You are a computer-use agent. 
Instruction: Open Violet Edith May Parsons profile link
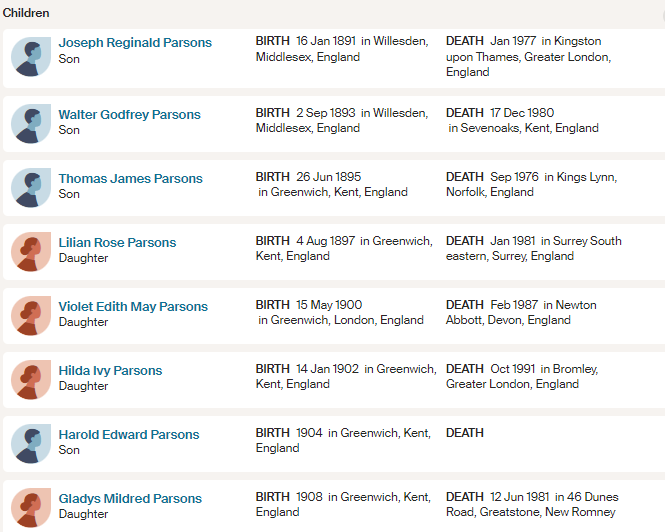tap(133, 307)
